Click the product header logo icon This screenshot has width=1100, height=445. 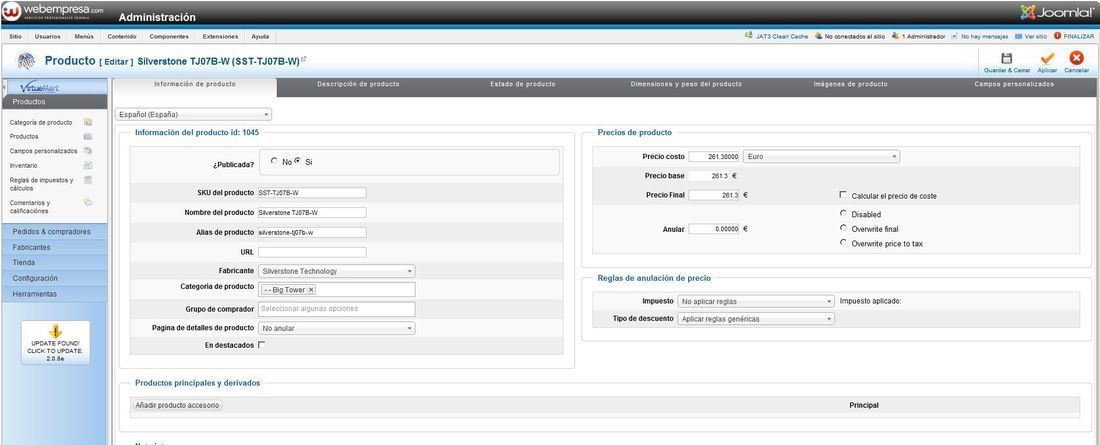click(x=26, y=61)
